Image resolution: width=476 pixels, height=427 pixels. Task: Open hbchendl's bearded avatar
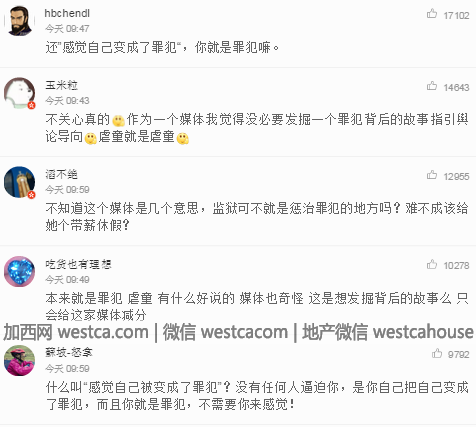coord(19,21)
